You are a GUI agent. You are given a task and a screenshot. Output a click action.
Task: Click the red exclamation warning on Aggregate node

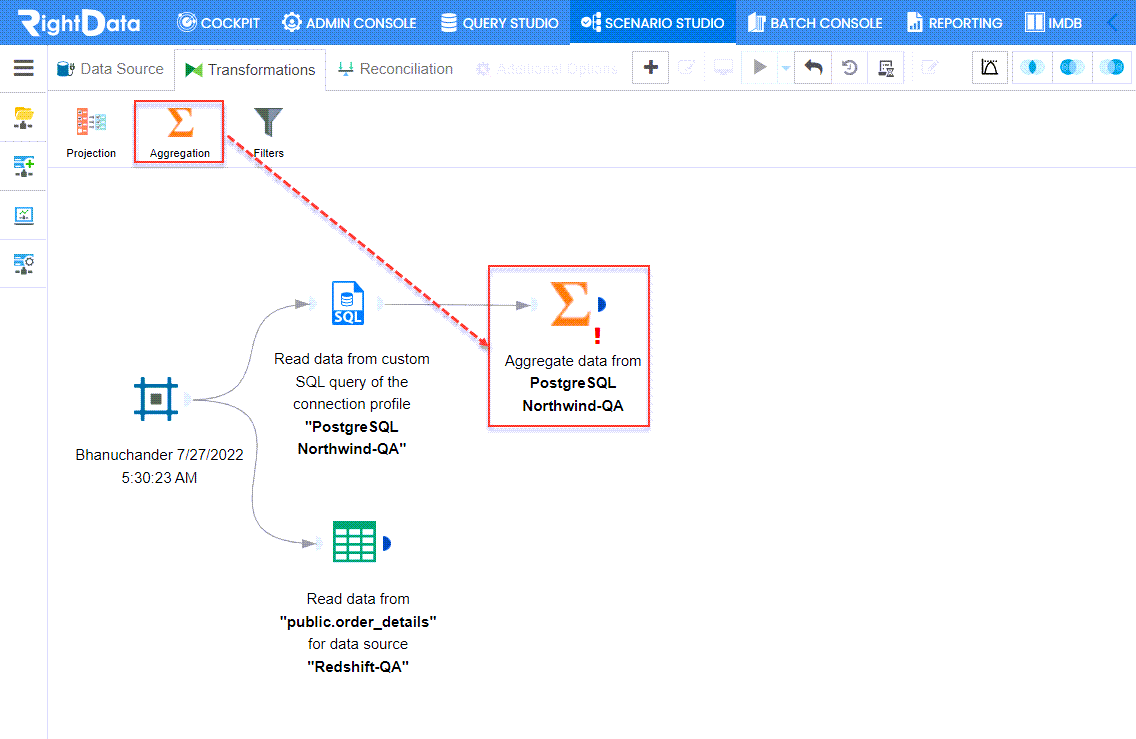(598, 335)
